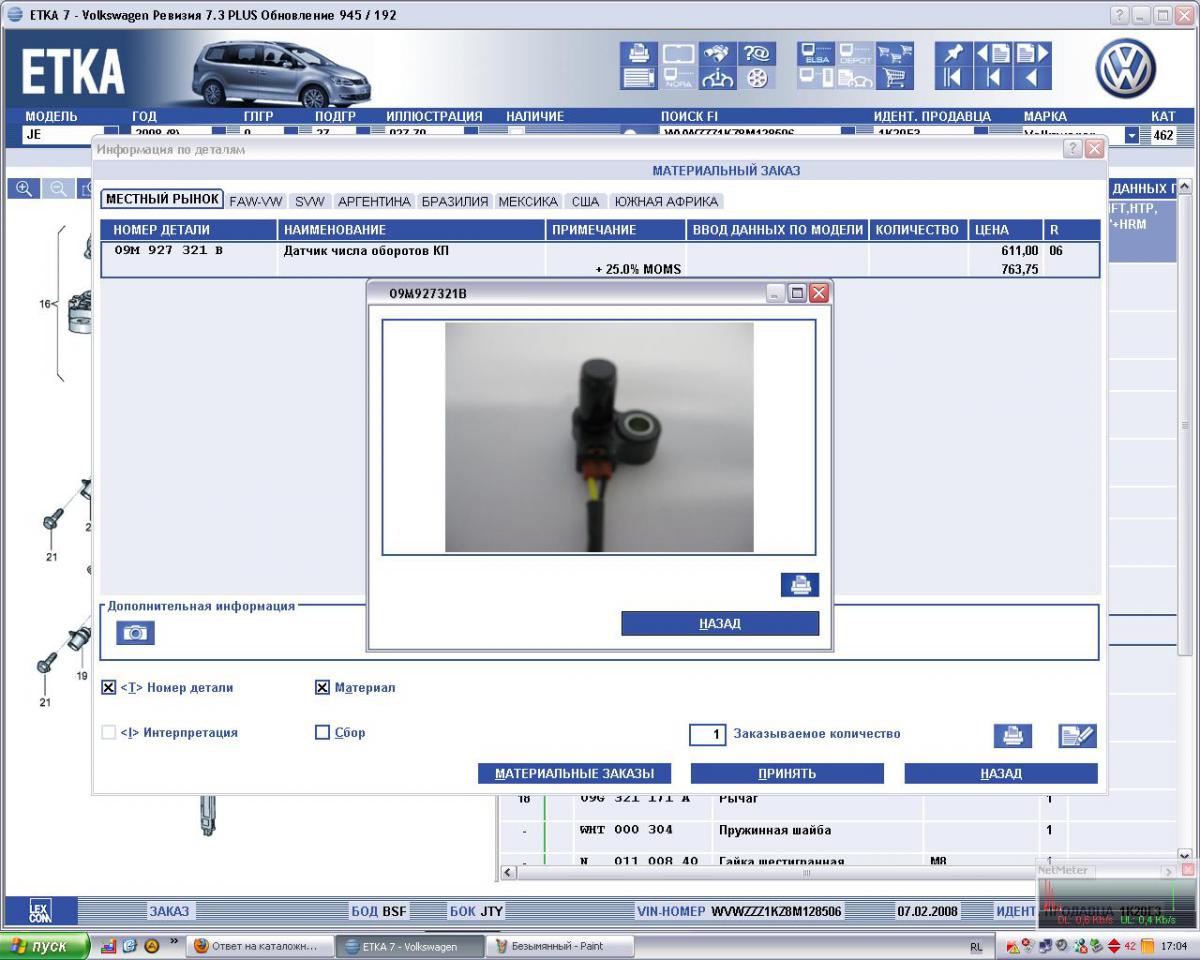Open the ?@ help inquiry icon

pos(757,53)
